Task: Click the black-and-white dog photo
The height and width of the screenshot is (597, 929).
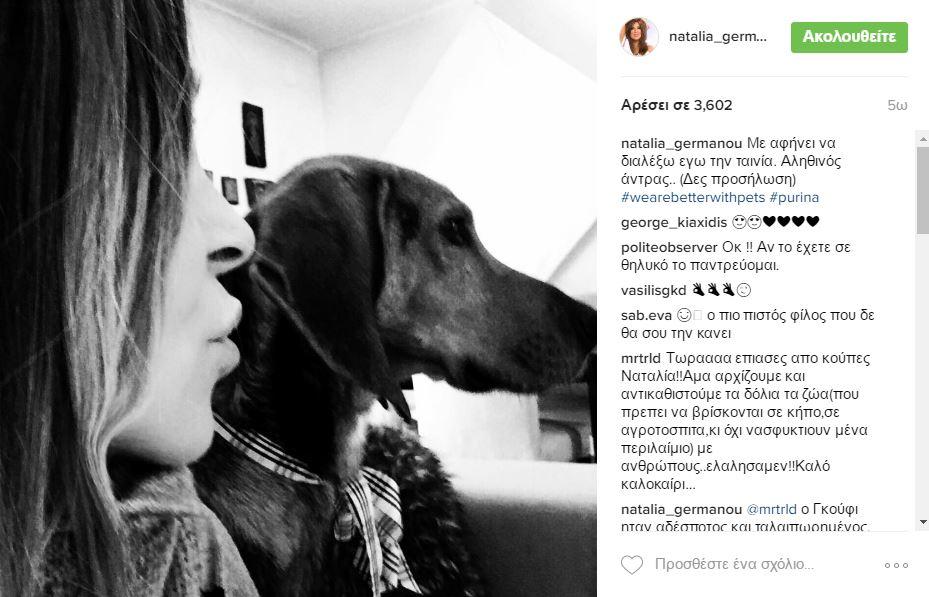Action: click(x=298, y=298)
